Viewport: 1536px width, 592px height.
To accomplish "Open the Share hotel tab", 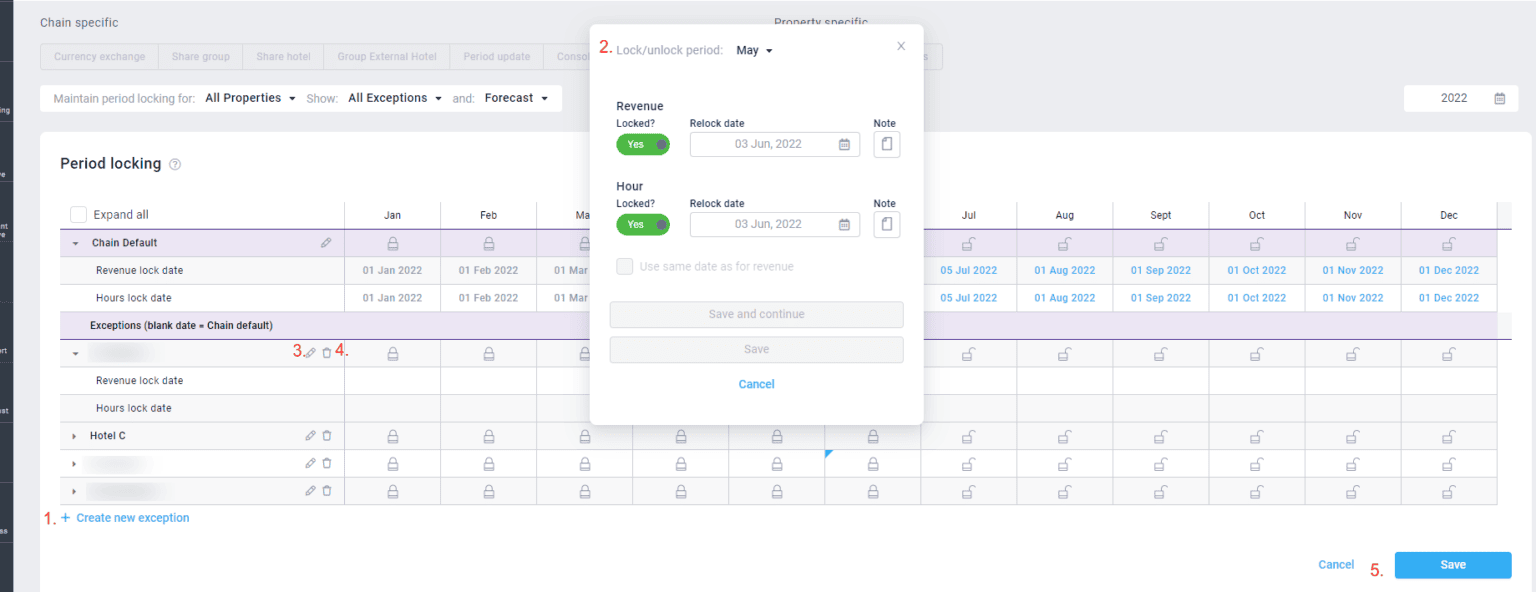I will (283, 57).
